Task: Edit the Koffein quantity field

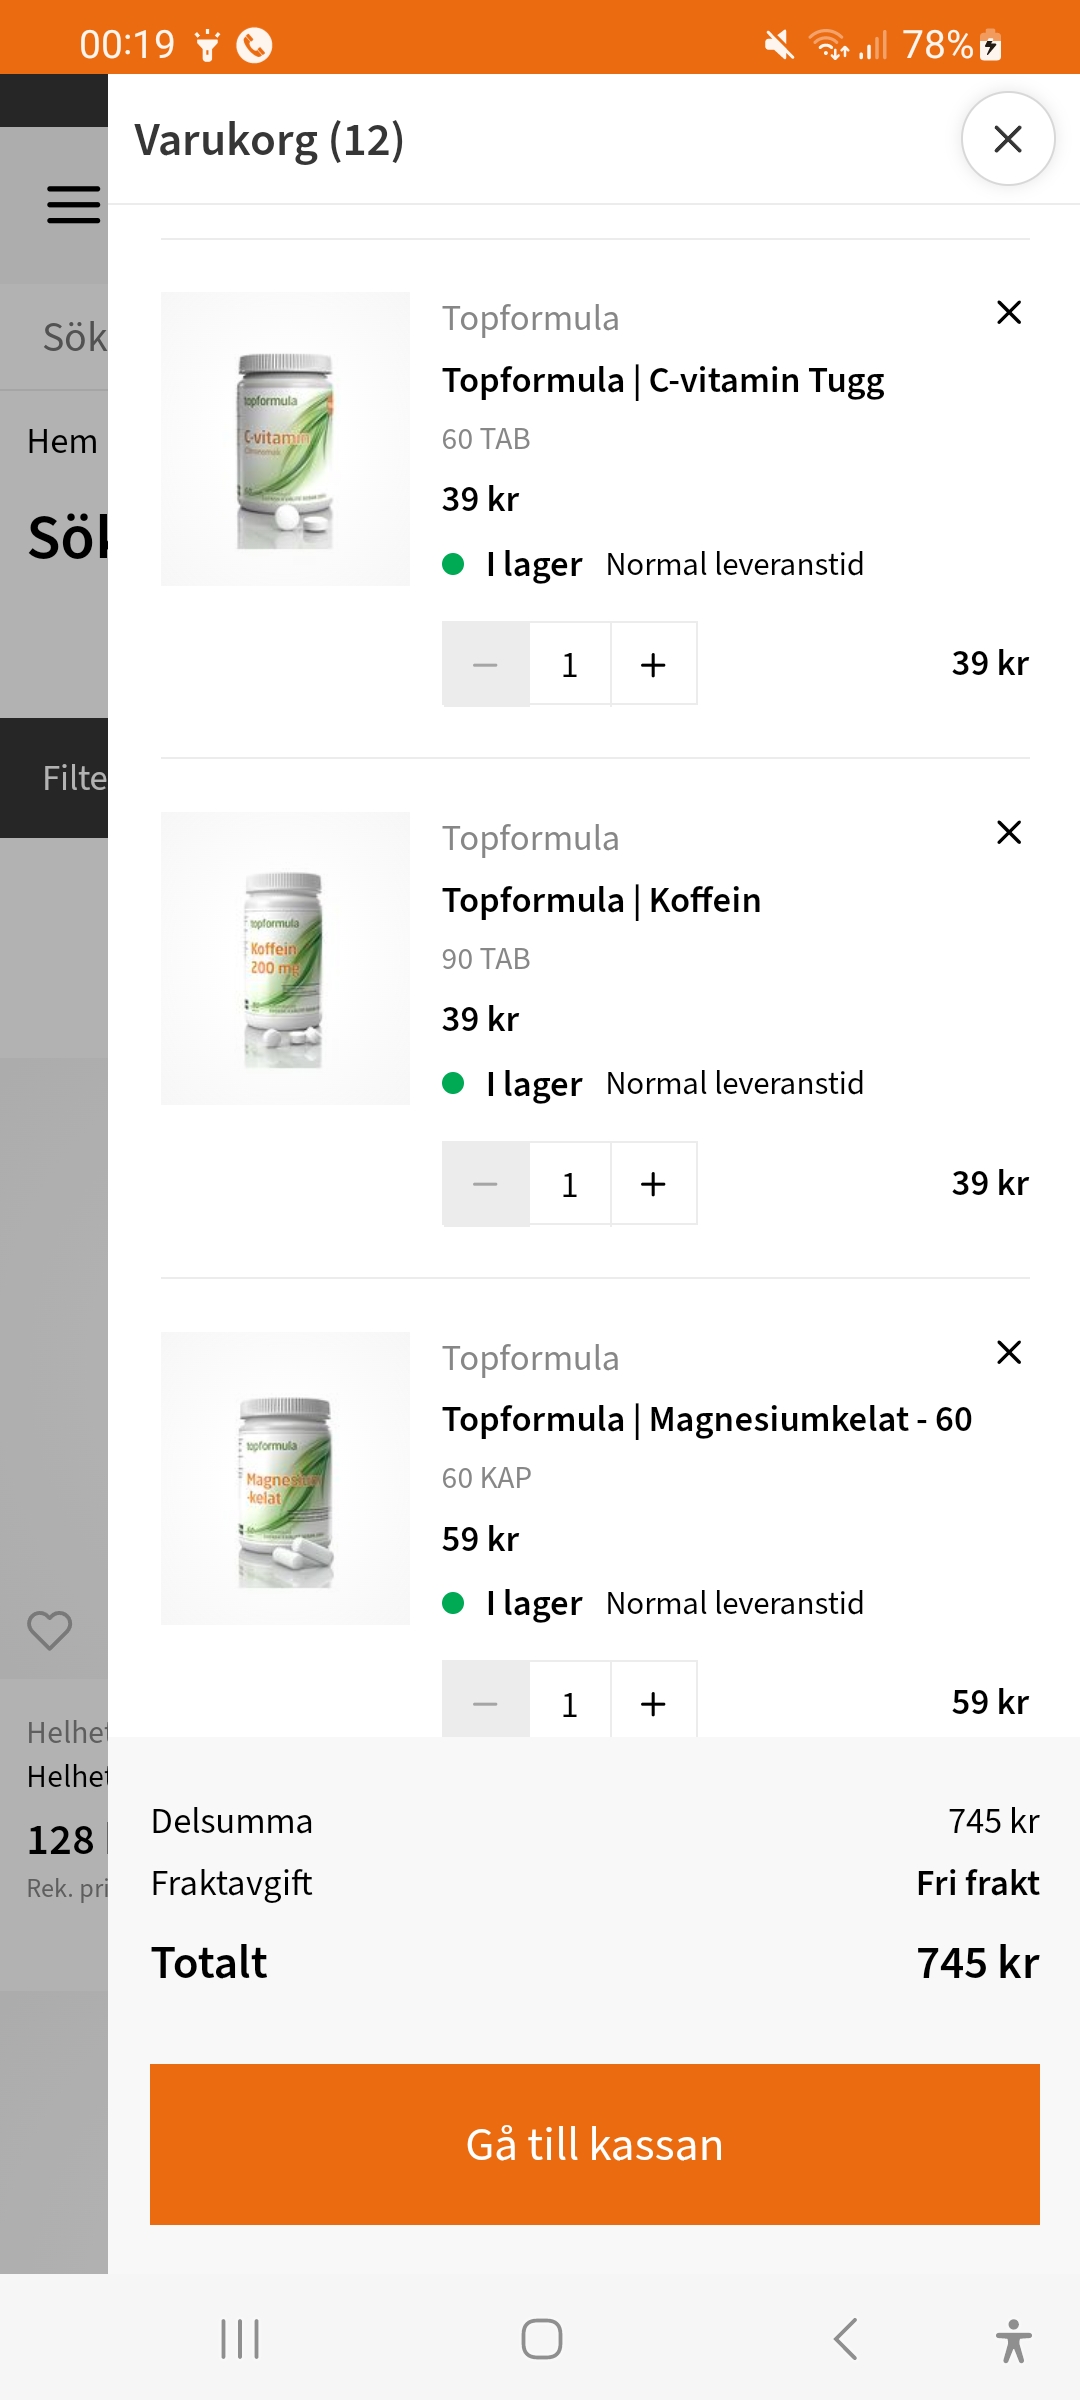Action: pos(570,1184)
